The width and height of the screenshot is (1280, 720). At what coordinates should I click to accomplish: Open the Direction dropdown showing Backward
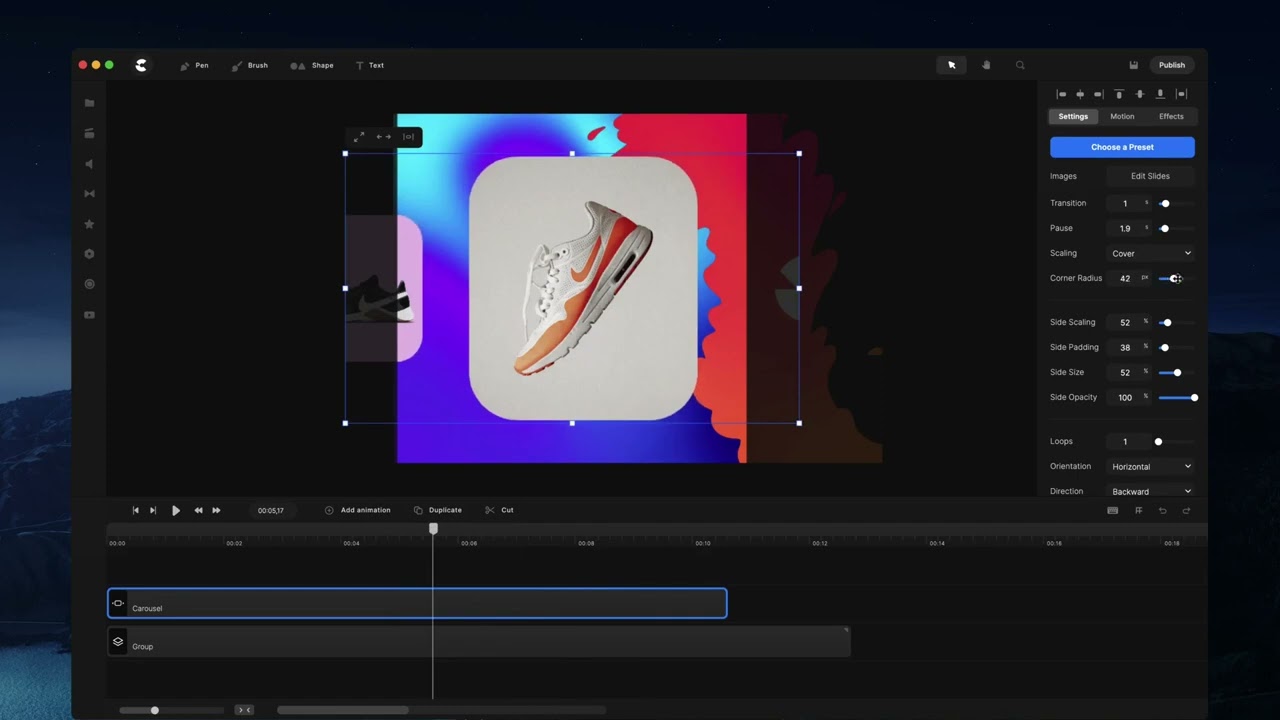click(1150, 491)
